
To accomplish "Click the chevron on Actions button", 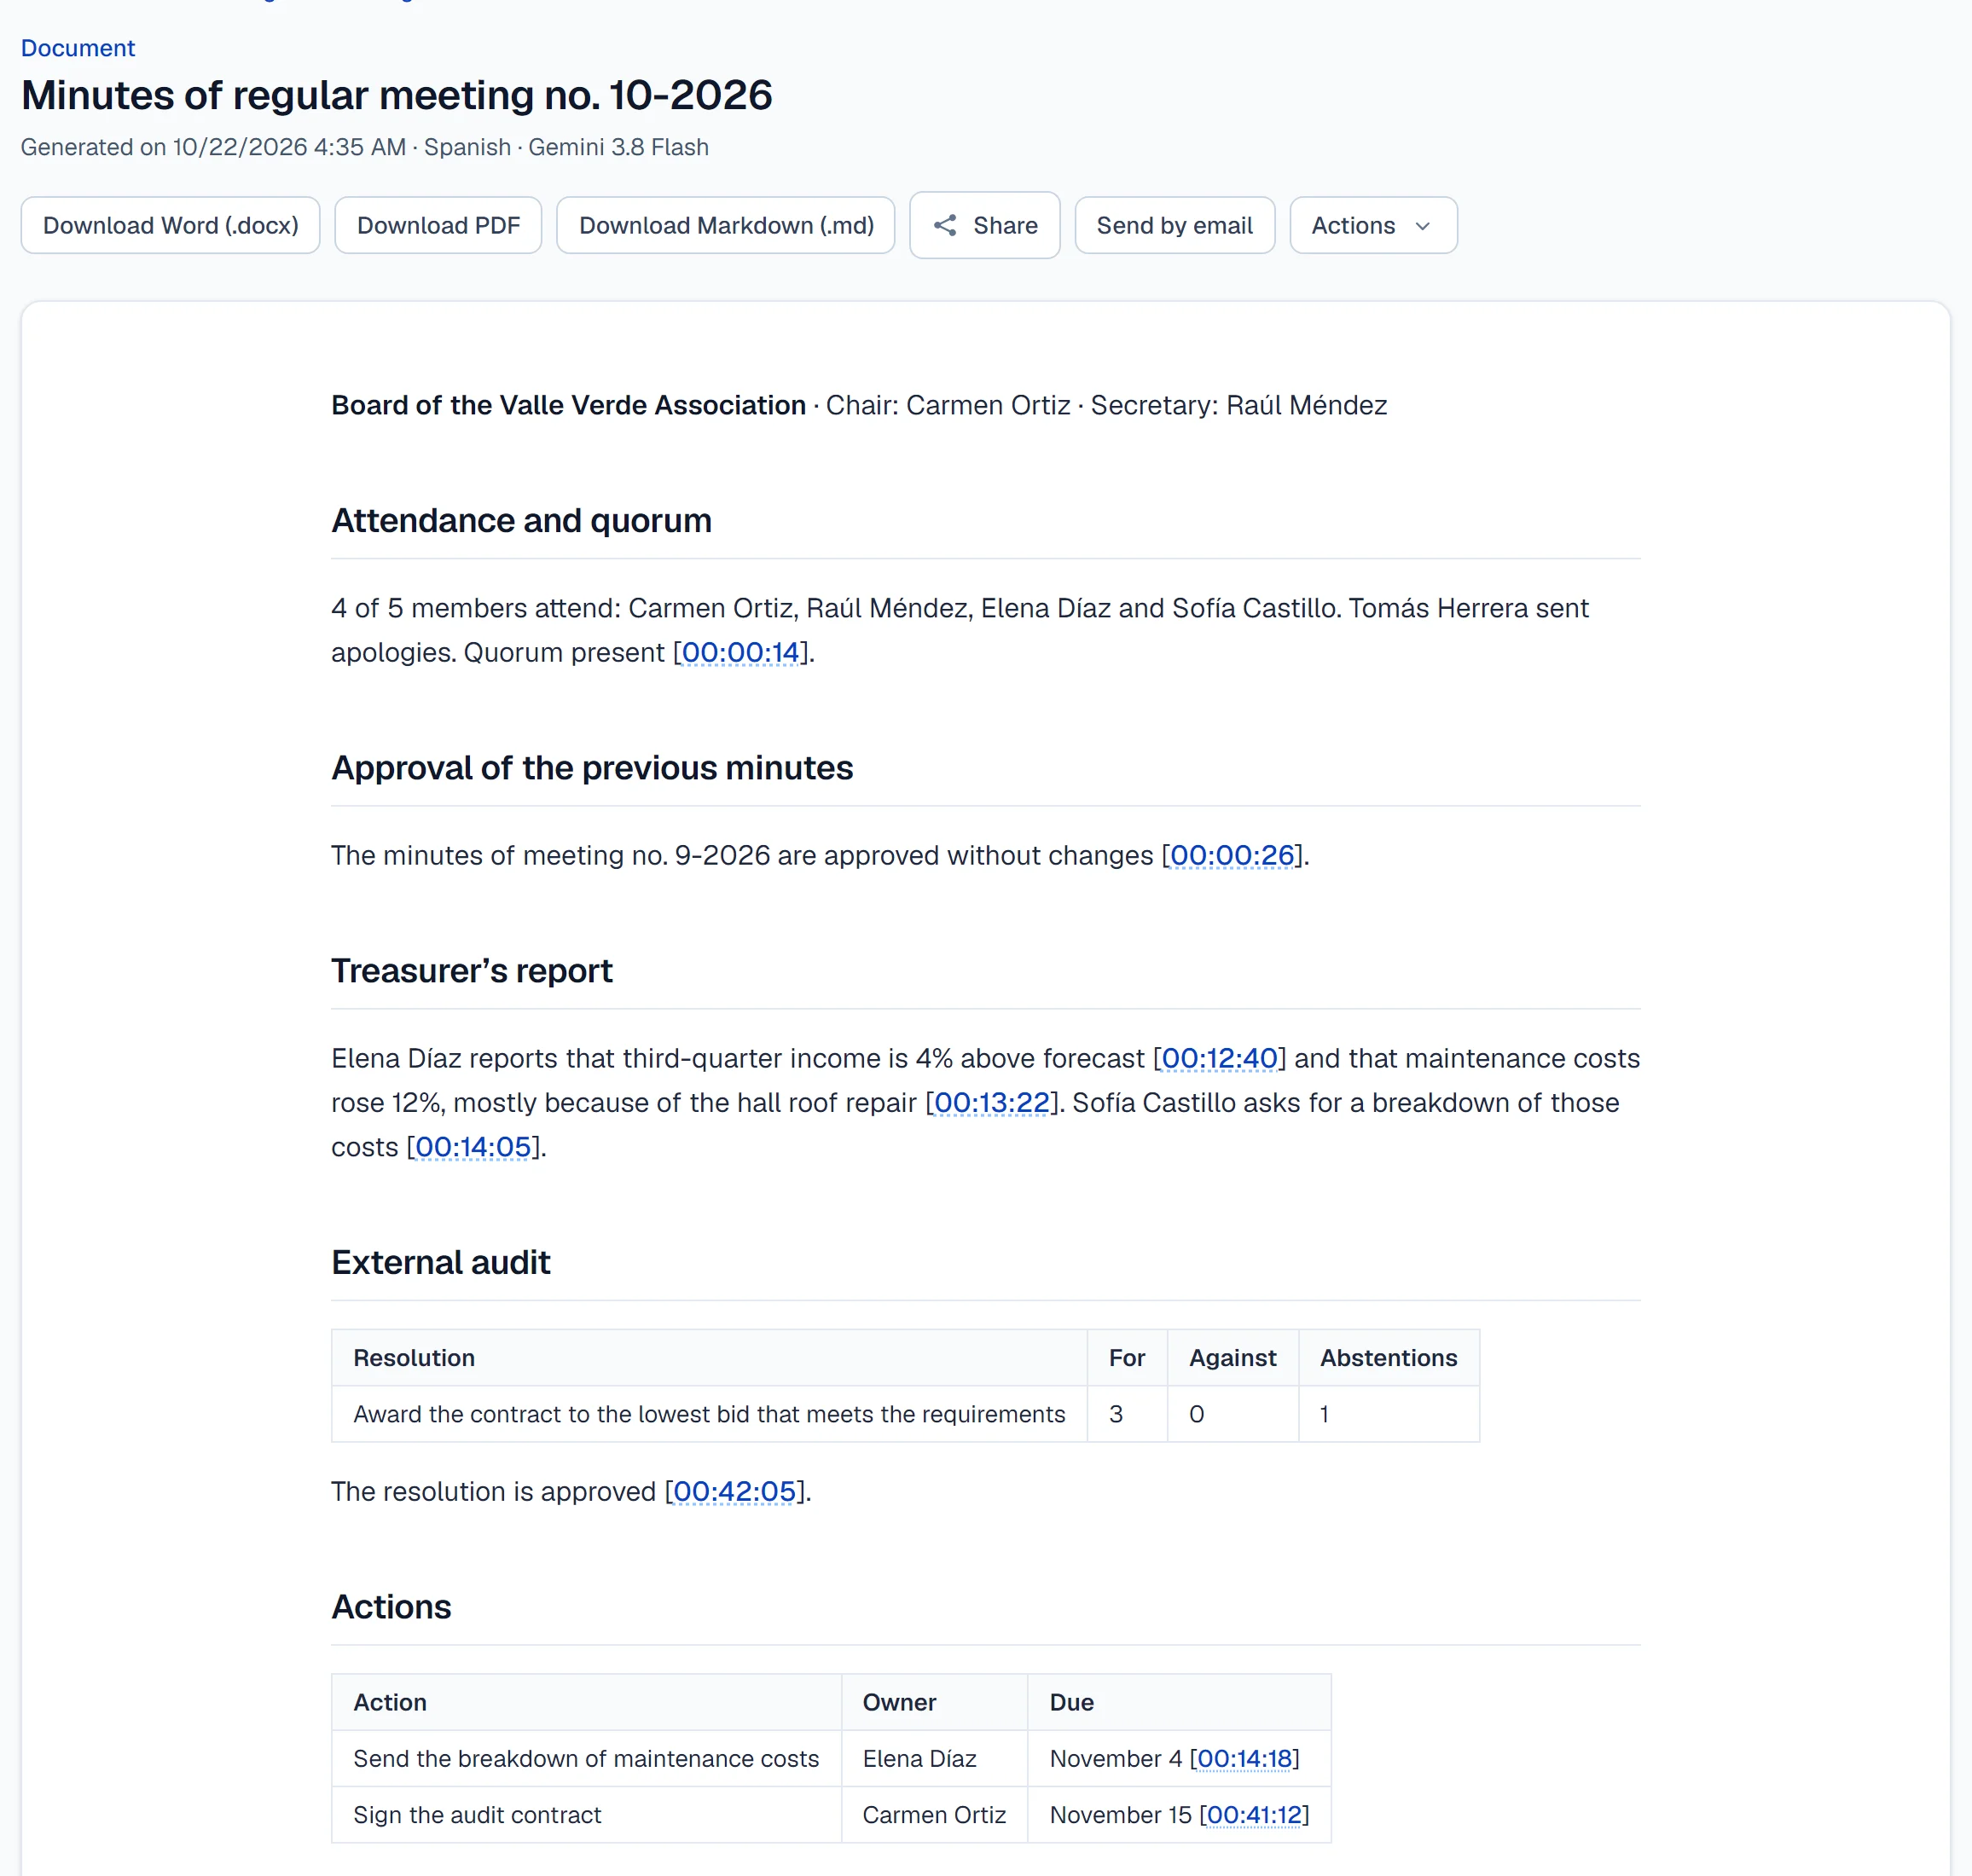I will click(1422, 226).
